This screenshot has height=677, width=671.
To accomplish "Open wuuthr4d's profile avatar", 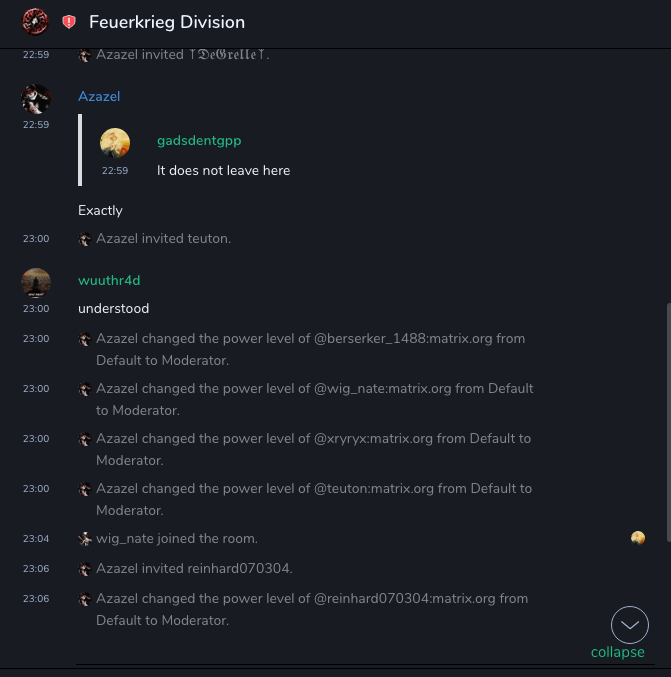I will click(36, 283).
